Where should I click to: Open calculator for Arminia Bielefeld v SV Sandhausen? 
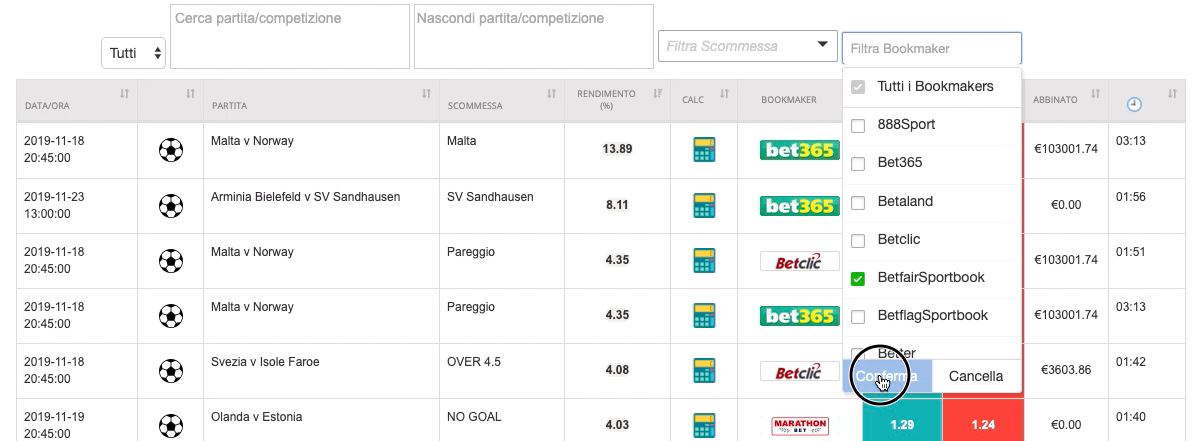tap(703, 206)
